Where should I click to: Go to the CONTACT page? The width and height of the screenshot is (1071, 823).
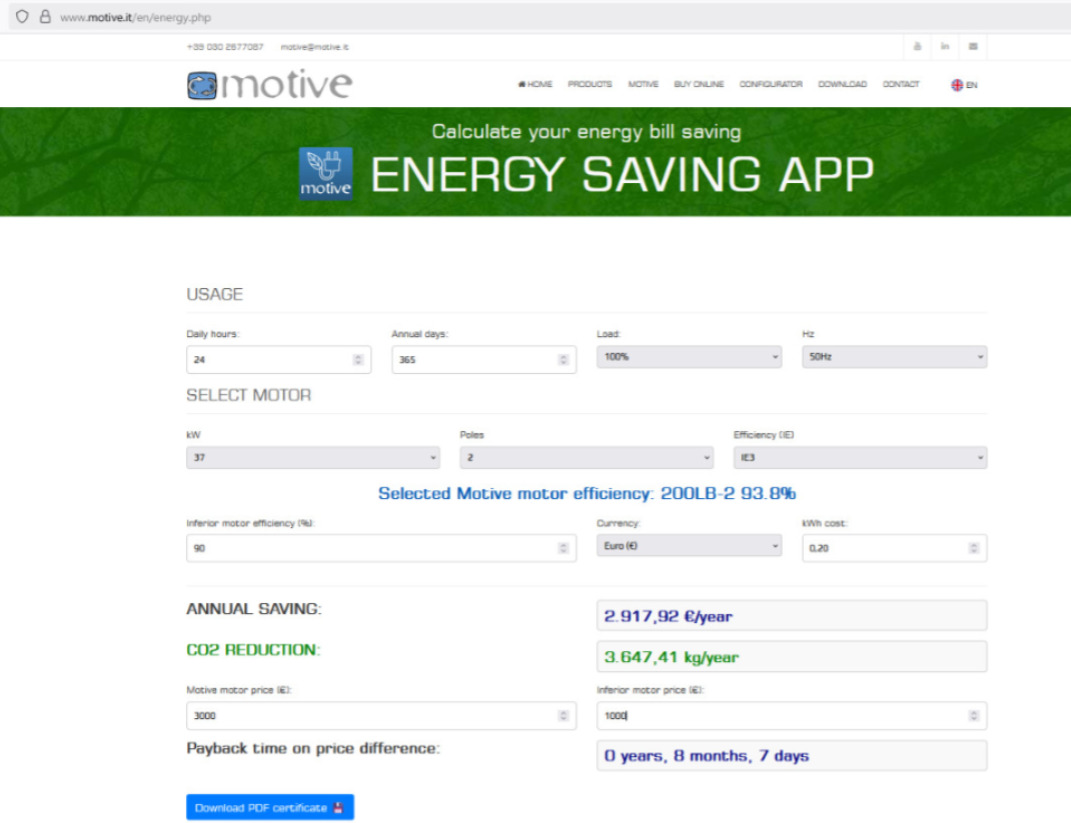[901, 84]
